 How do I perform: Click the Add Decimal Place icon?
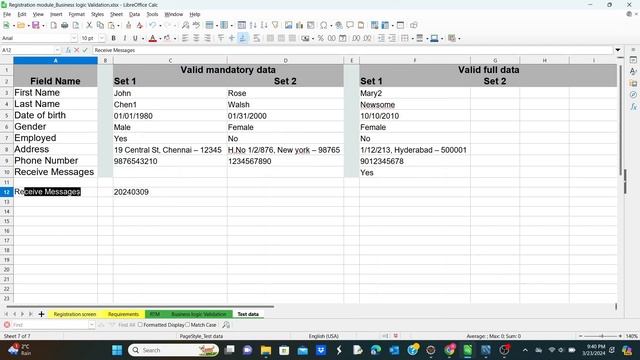pyautogui.click(x=356, y=38)
